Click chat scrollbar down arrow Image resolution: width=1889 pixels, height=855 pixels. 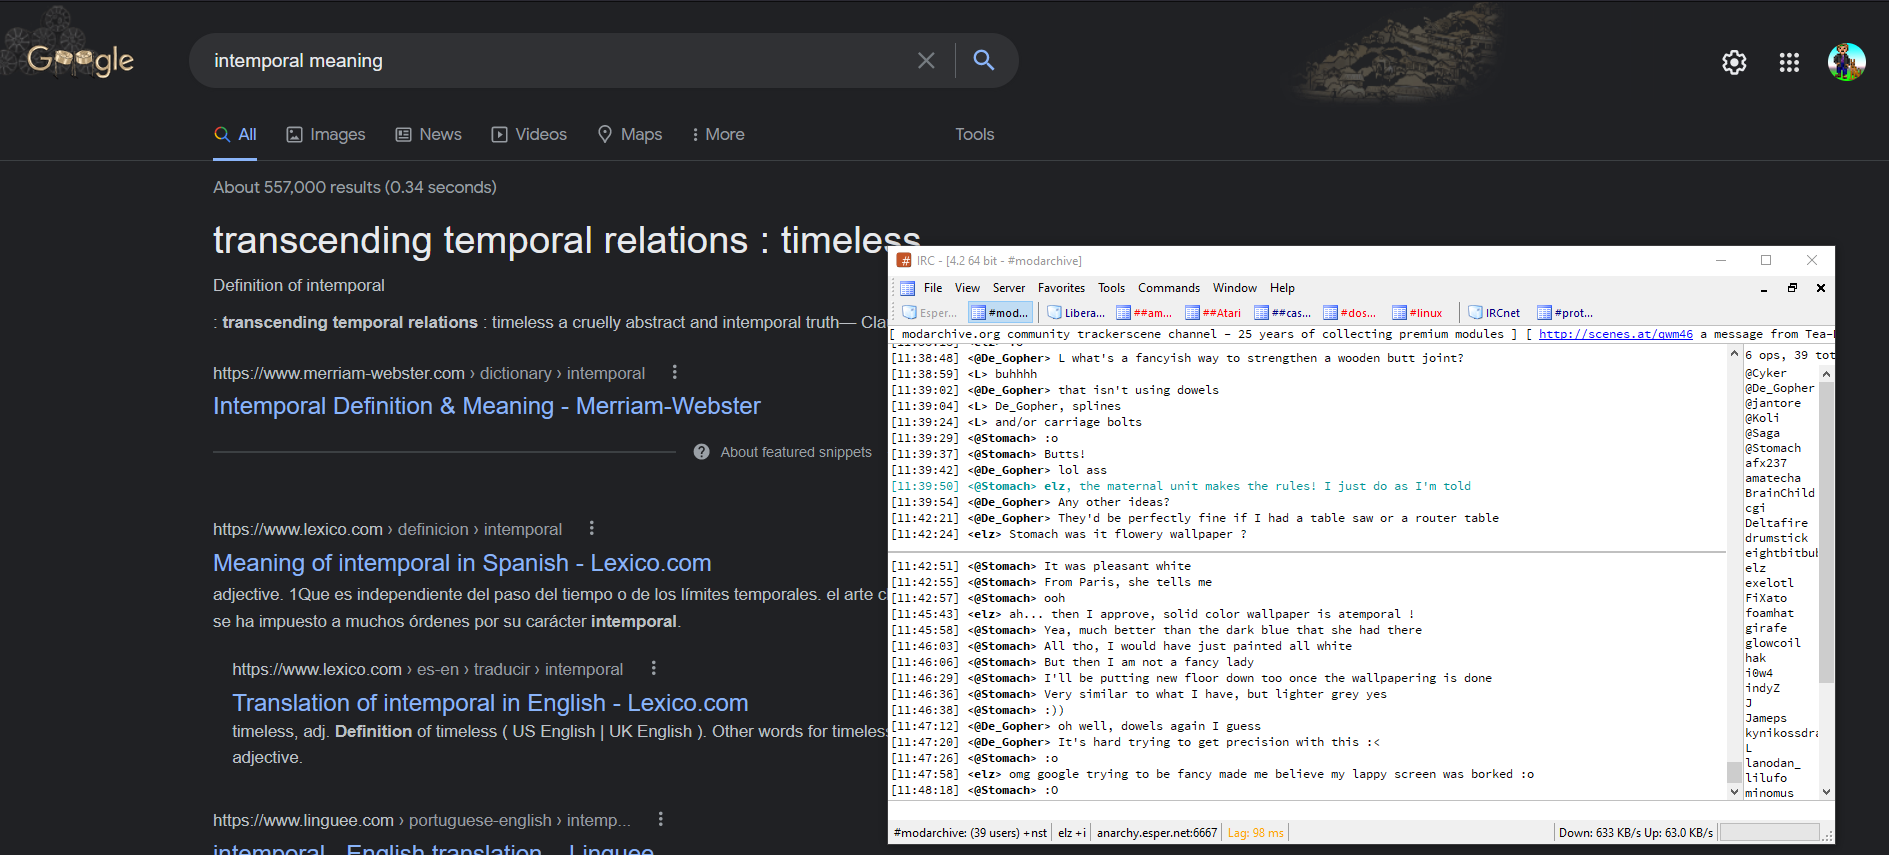click(1734, 791)
